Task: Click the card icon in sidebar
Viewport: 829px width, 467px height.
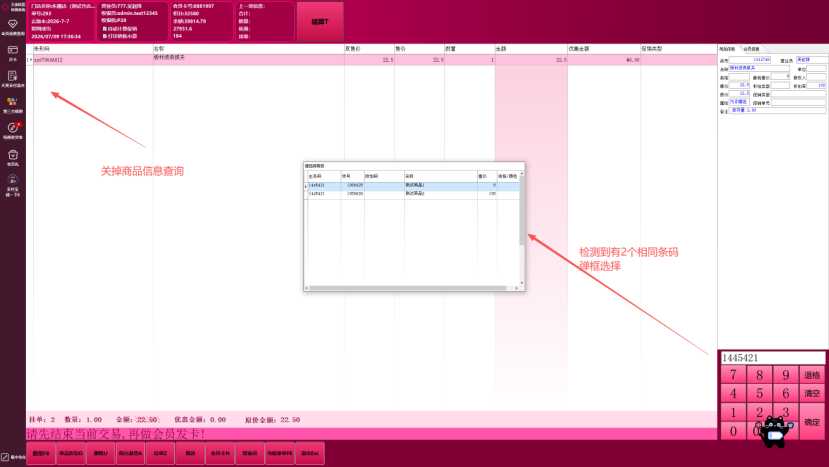Action: (x=13, y=50)
